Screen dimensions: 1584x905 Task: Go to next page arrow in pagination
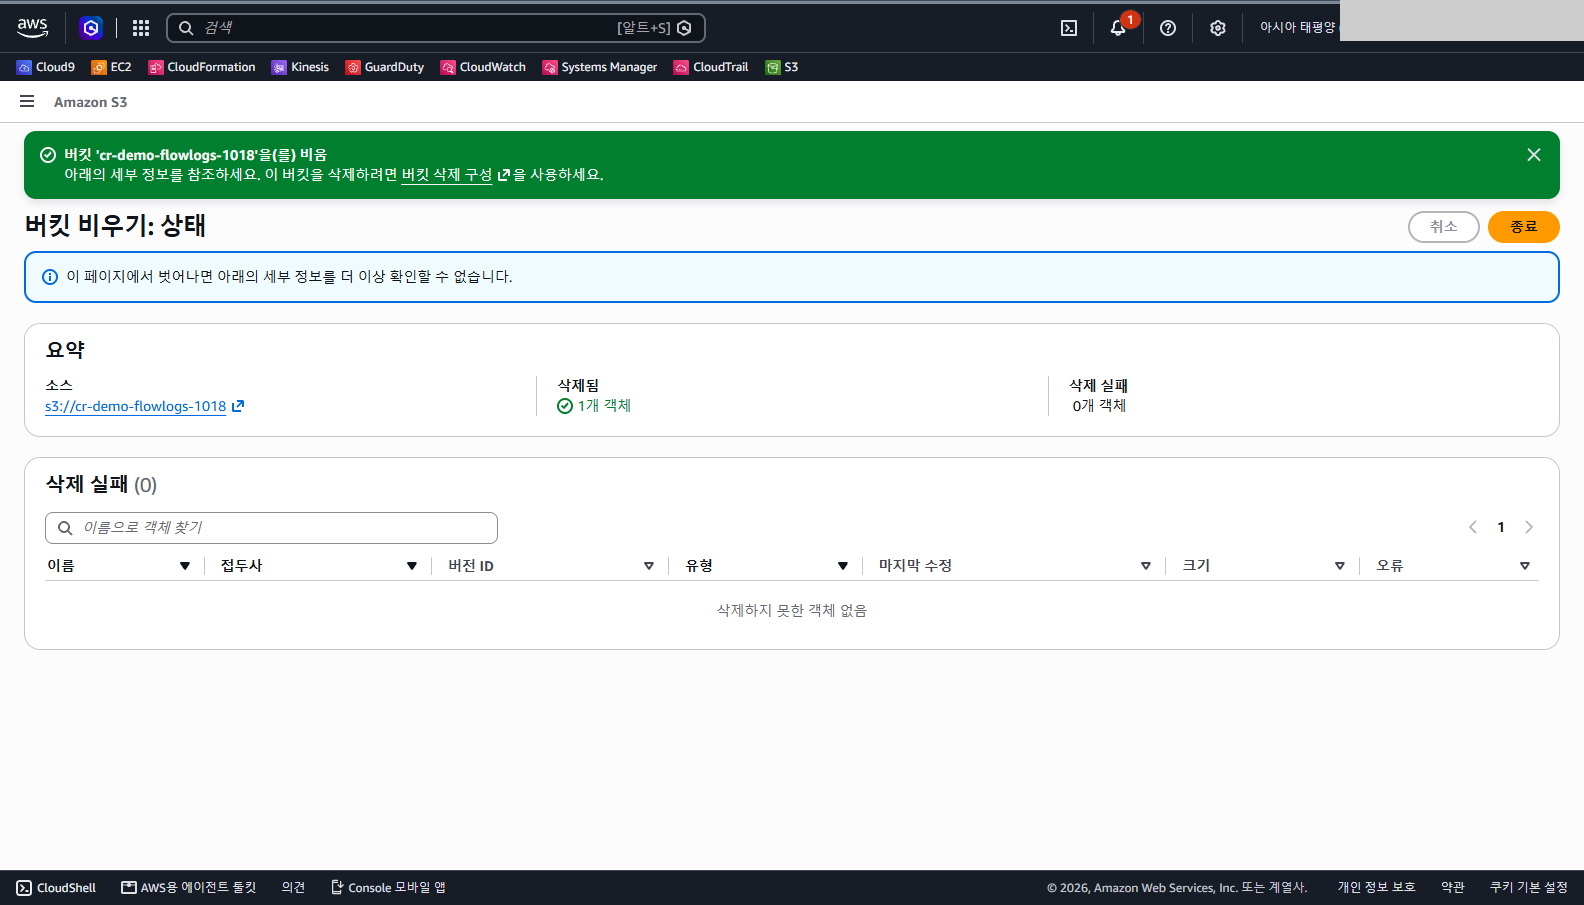pyautogui.click(x=1529, y=527)
